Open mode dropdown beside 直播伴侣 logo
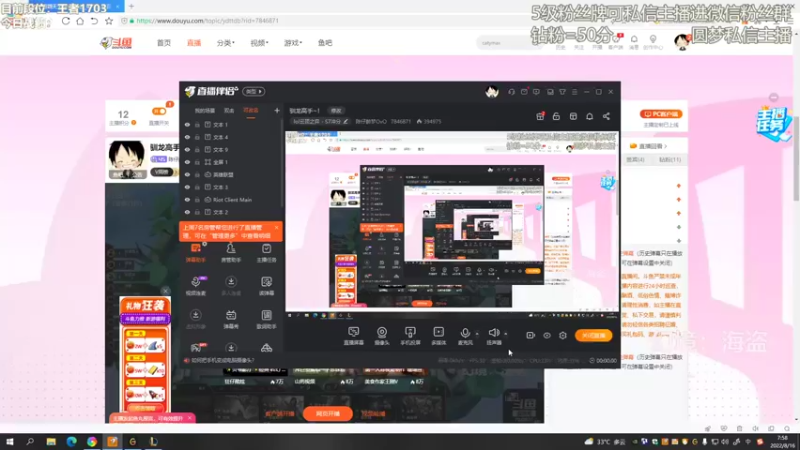 click(254, 92)
